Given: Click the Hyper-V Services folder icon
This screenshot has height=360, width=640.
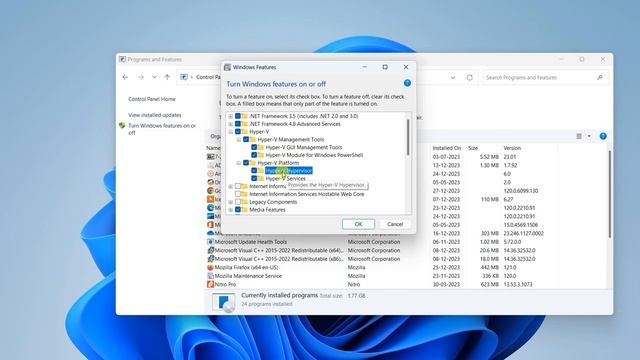Looking at the screenshot, I should (261, 178).
